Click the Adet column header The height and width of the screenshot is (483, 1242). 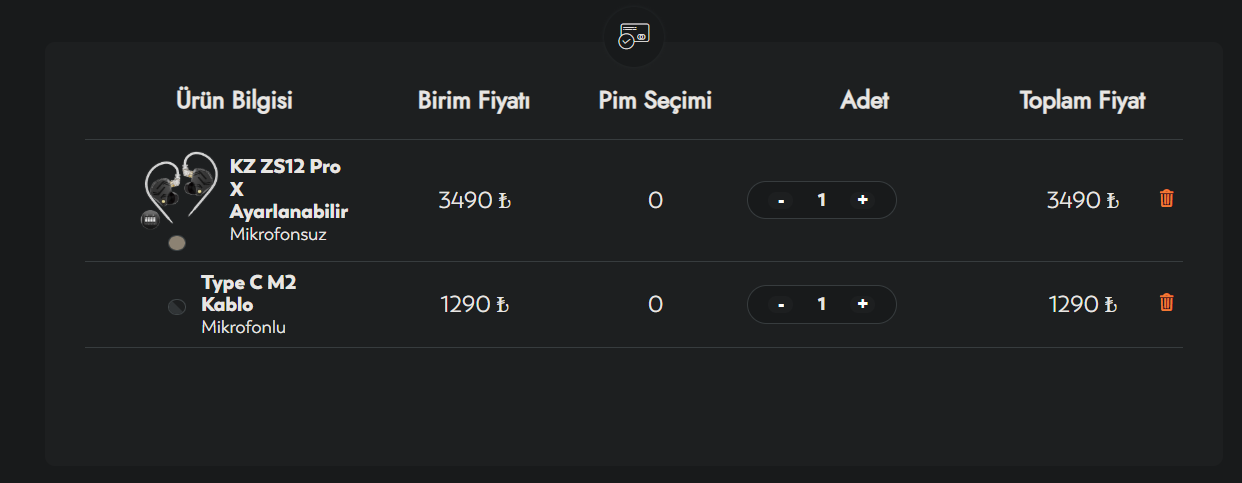point(864,101)
